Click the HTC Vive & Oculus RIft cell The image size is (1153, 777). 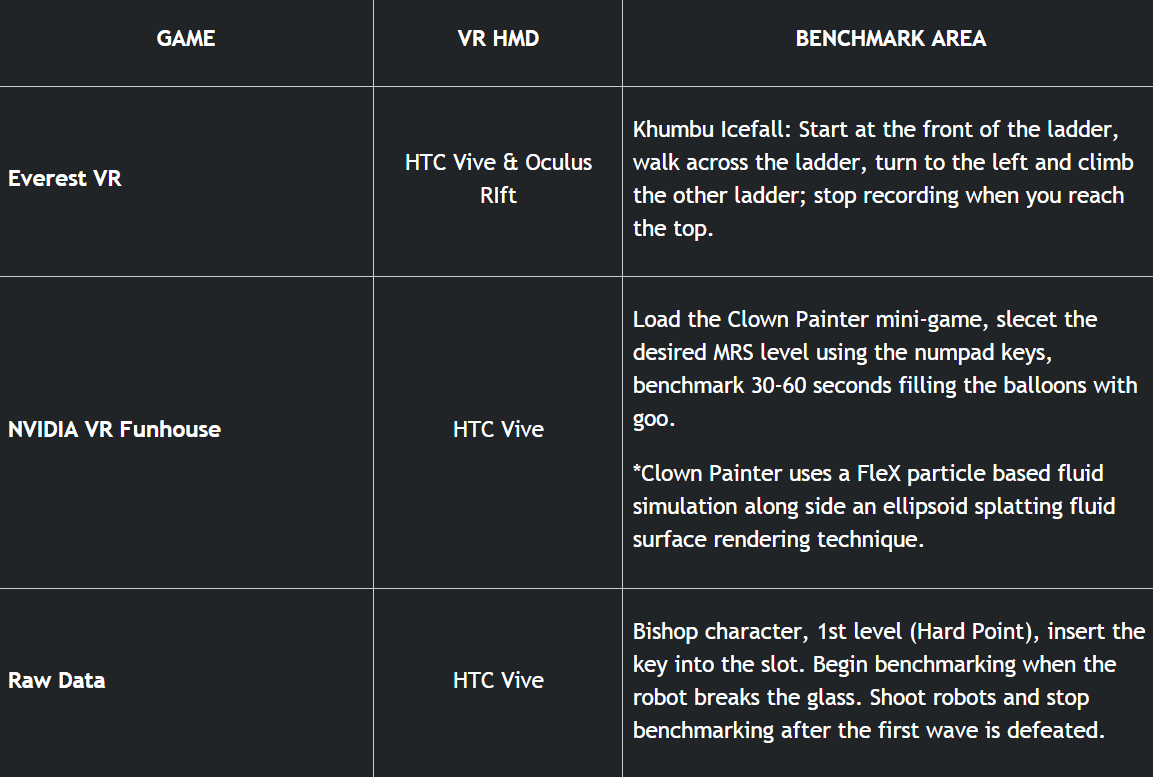(498, 178)
